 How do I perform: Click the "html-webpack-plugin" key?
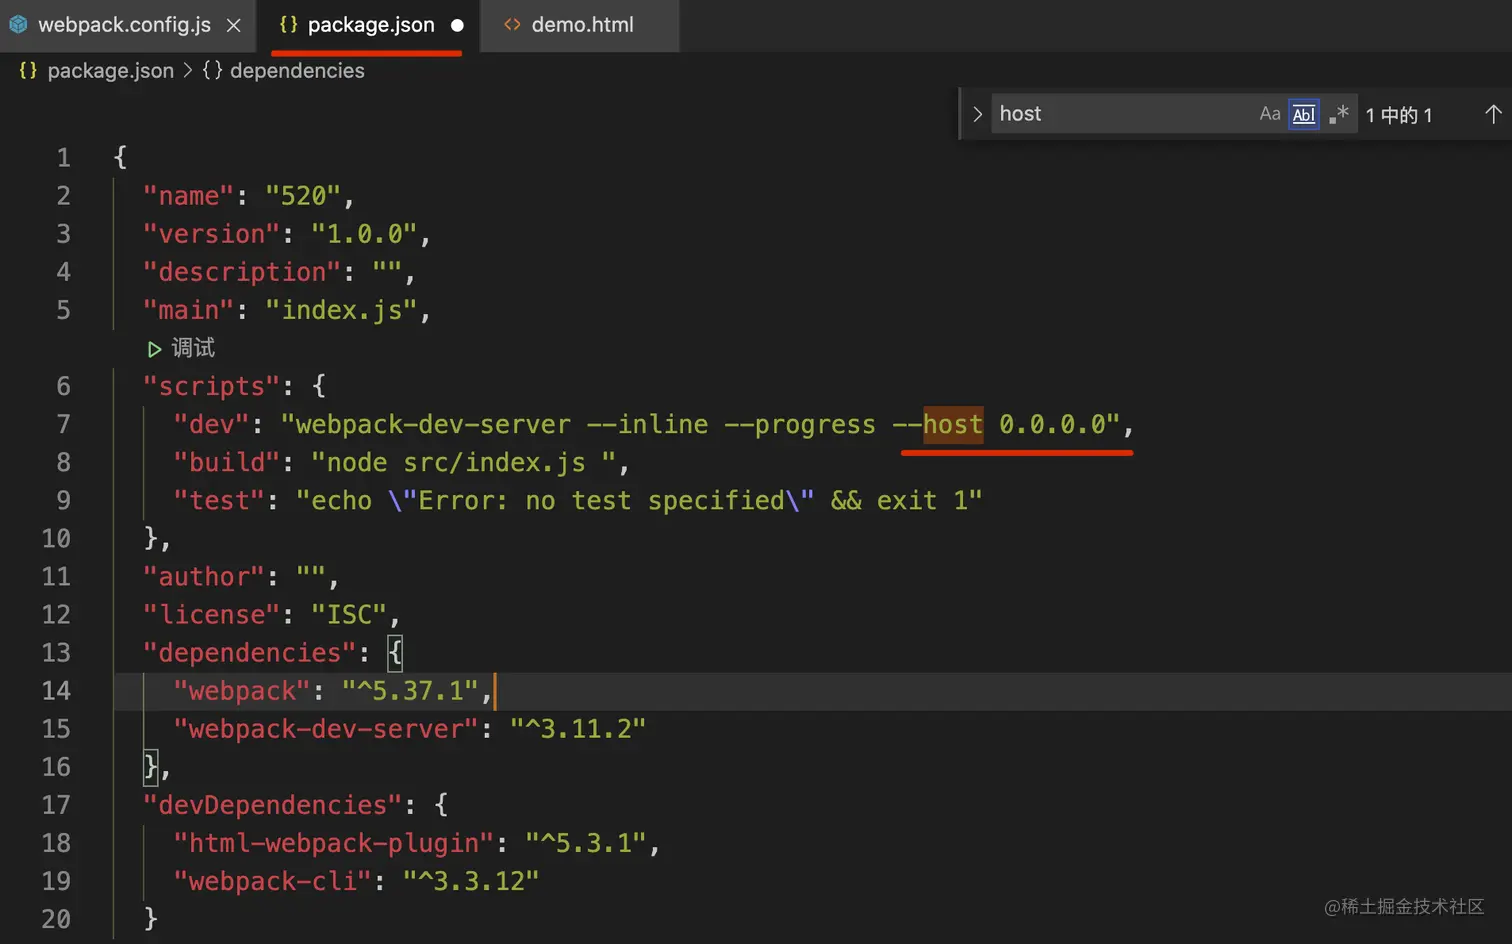click(334, 842)
